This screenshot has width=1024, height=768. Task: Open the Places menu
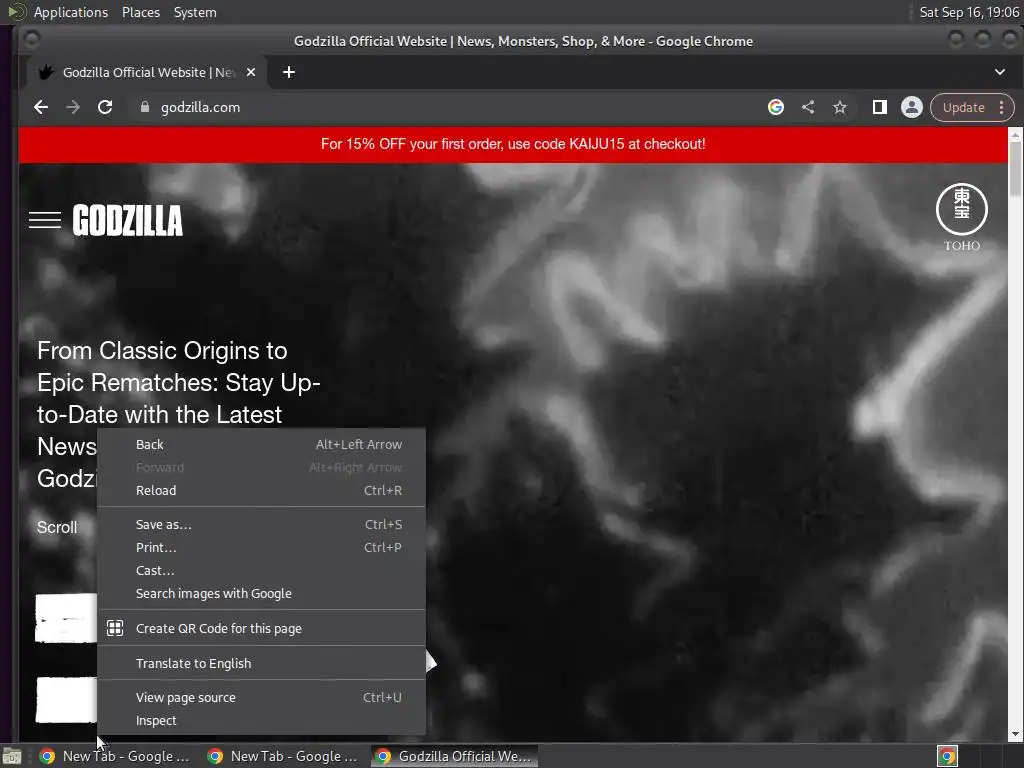[141, 12]
